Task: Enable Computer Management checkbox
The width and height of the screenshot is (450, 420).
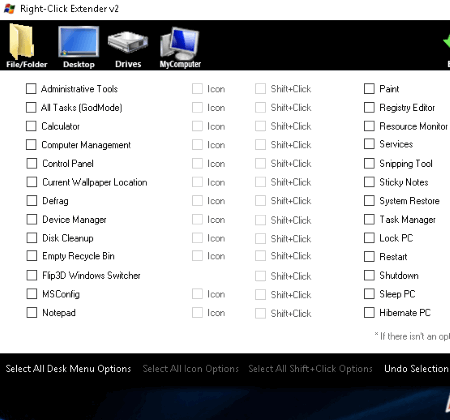Action: click(31, 145)
